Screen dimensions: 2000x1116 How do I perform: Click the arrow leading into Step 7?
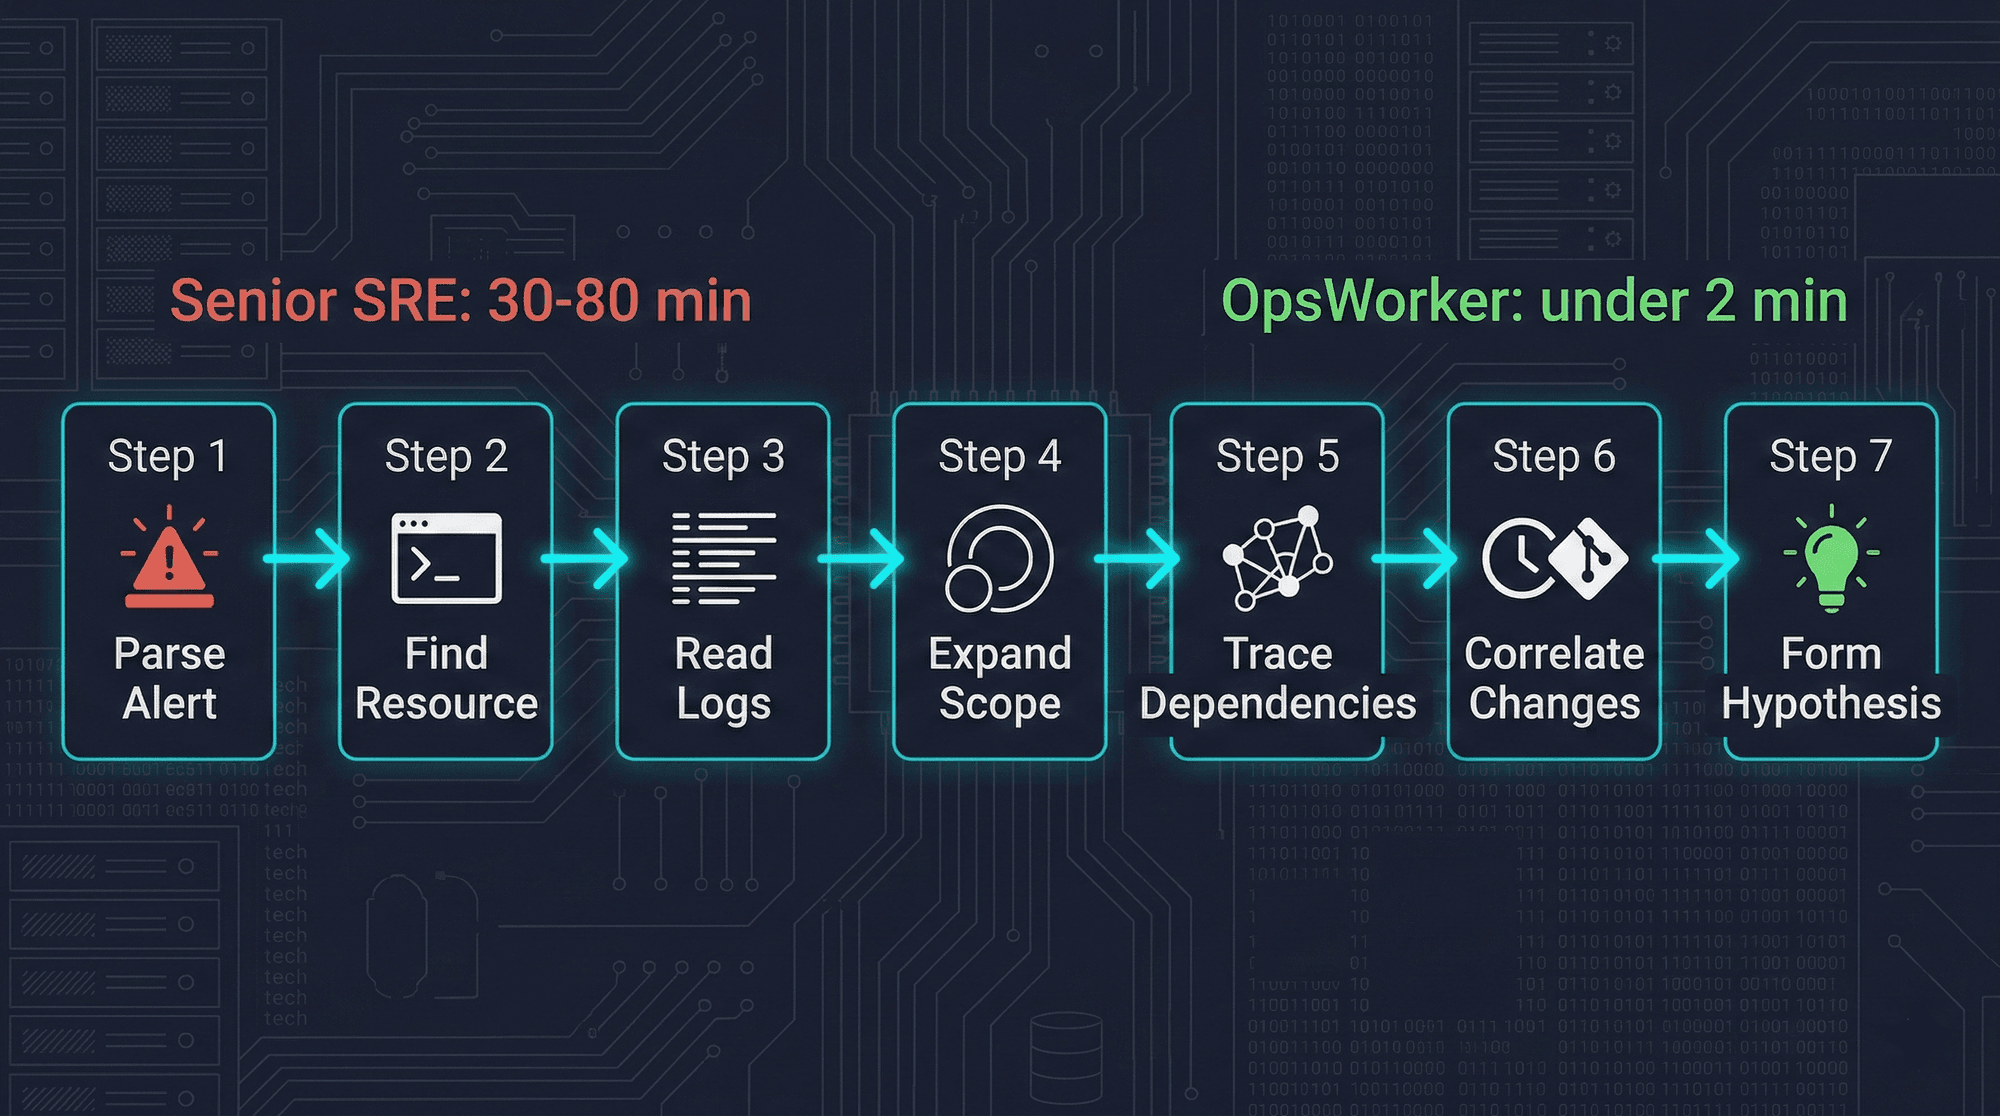point(1700,560)
